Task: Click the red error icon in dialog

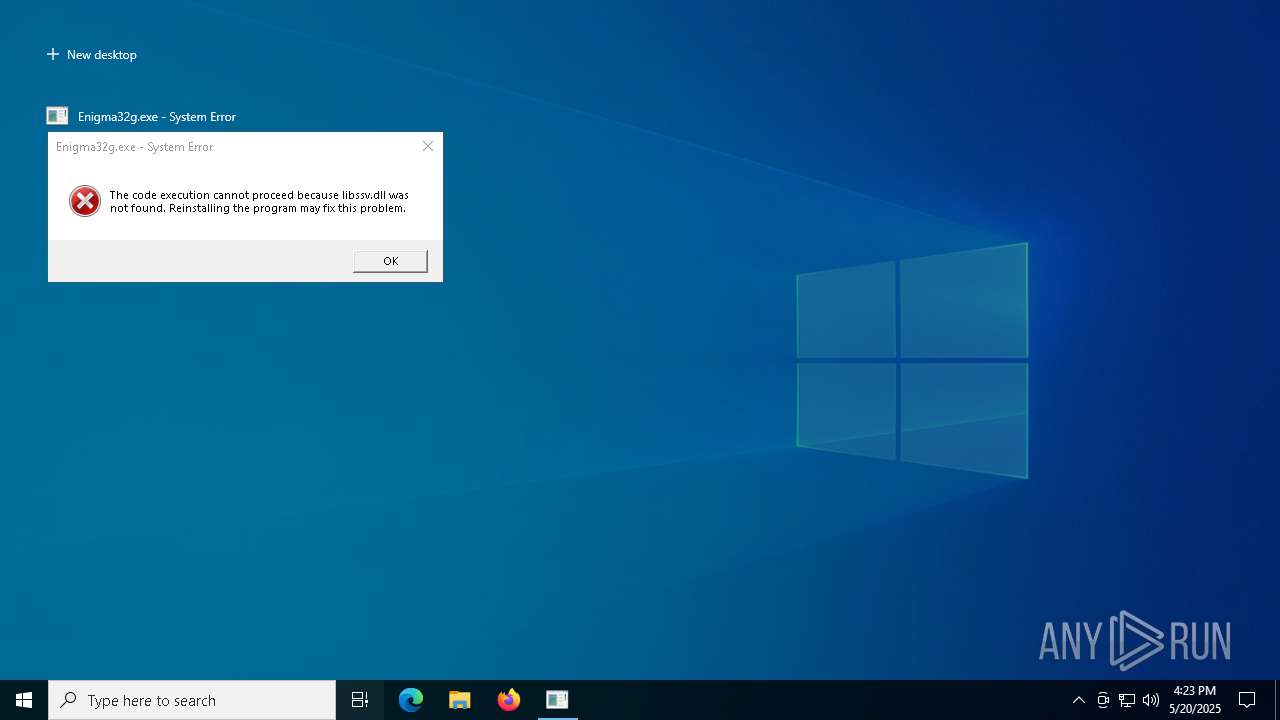Action: pos(85,201)
